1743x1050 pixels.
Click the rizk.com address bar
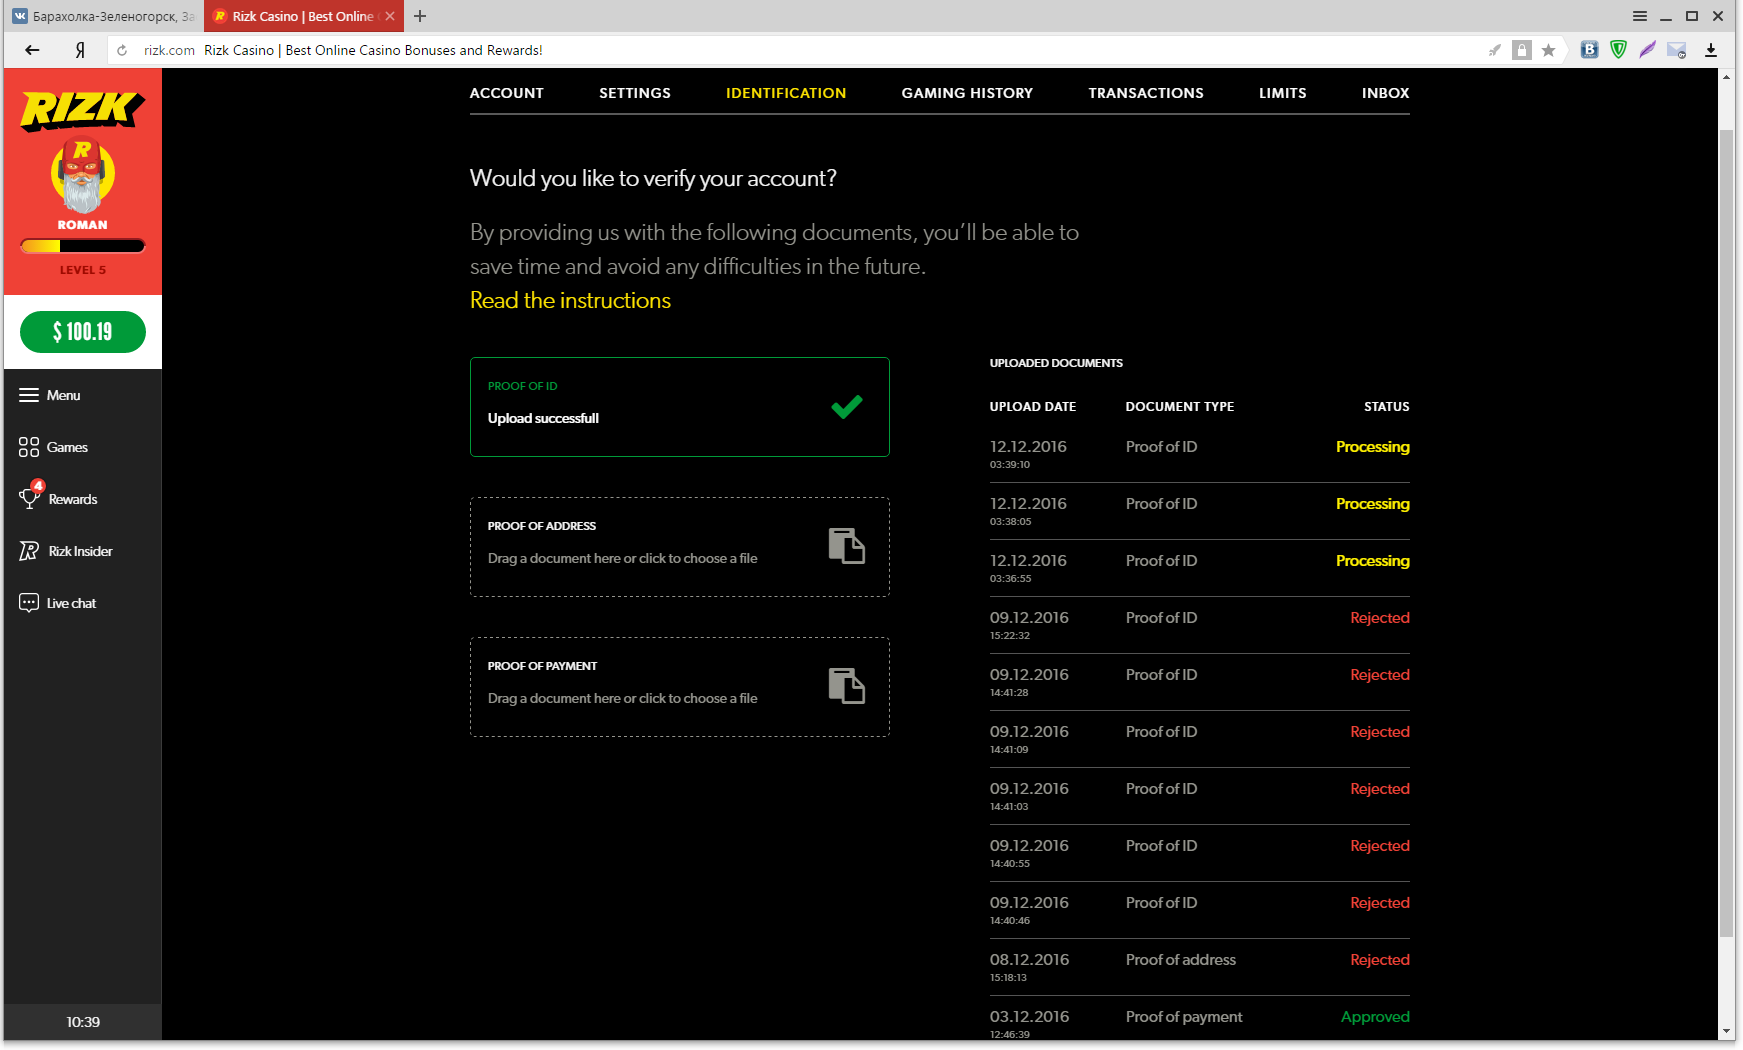(800, 50)
